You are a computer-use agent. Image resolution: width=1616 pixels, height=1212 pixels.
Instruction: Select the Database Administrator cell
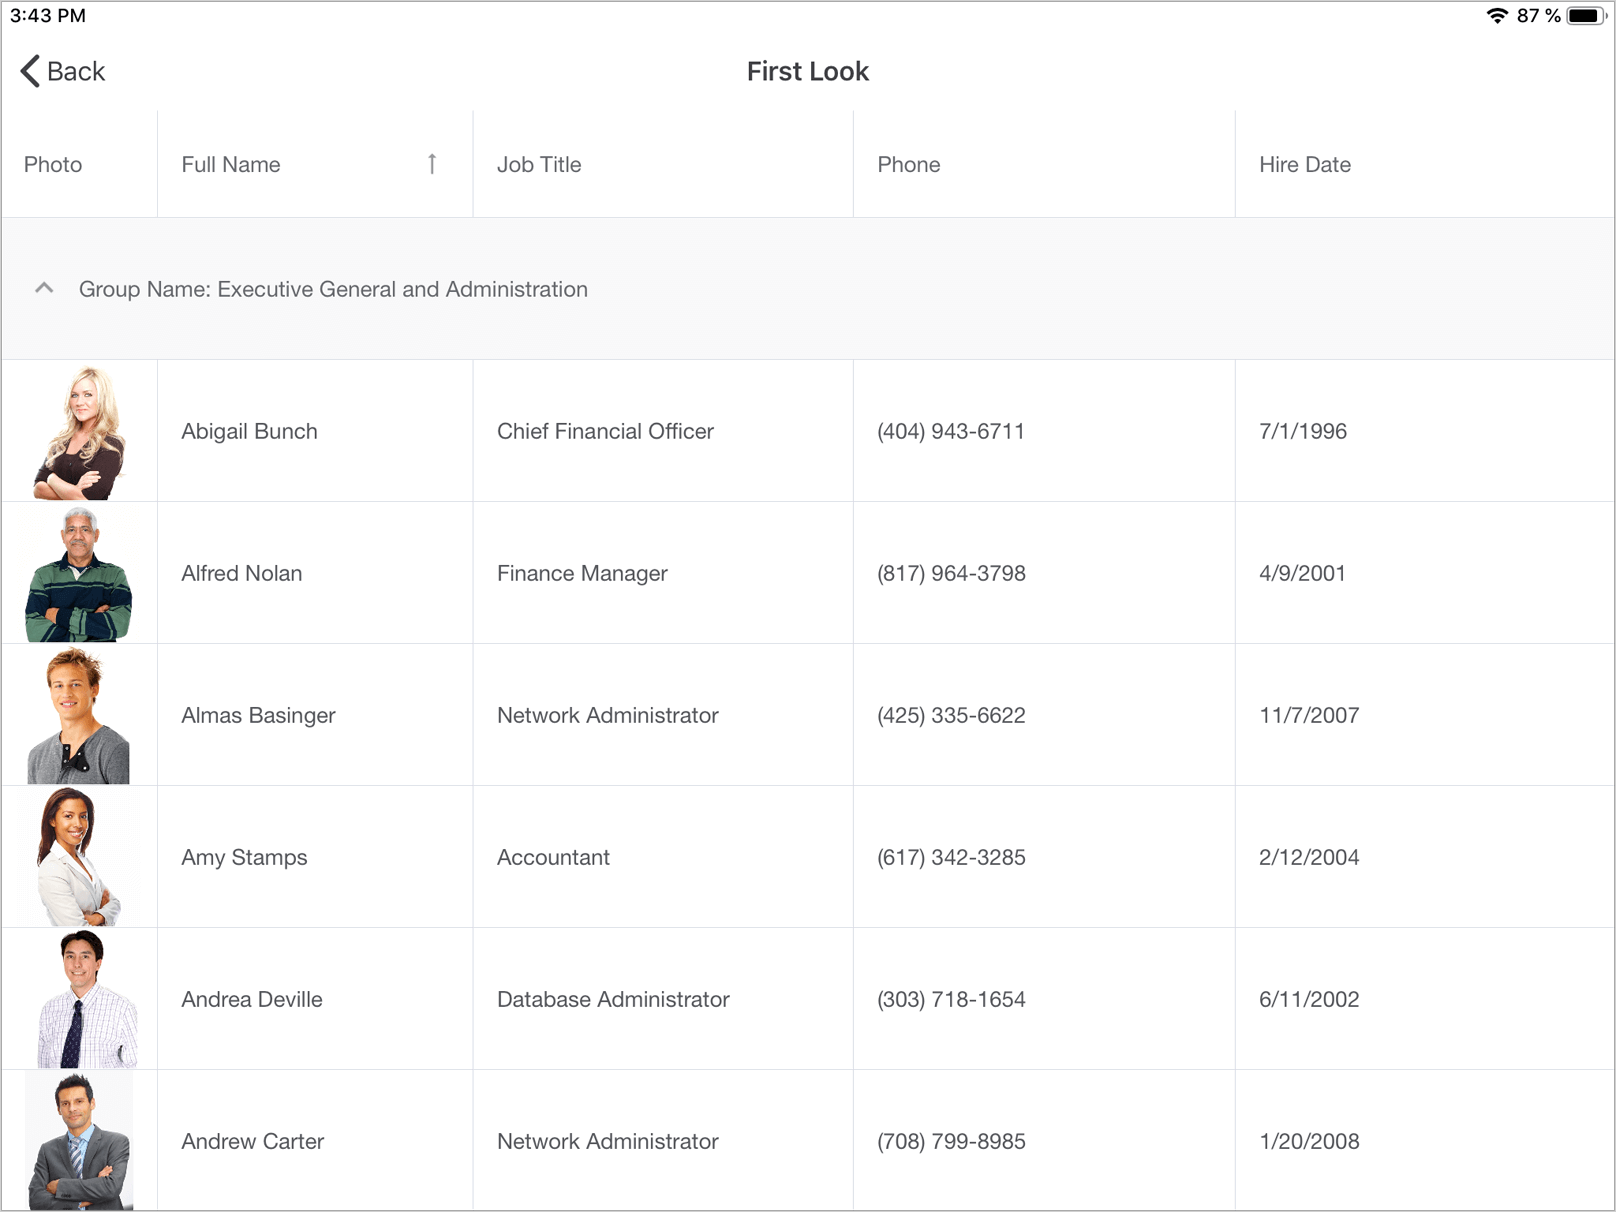point(613,1000)
